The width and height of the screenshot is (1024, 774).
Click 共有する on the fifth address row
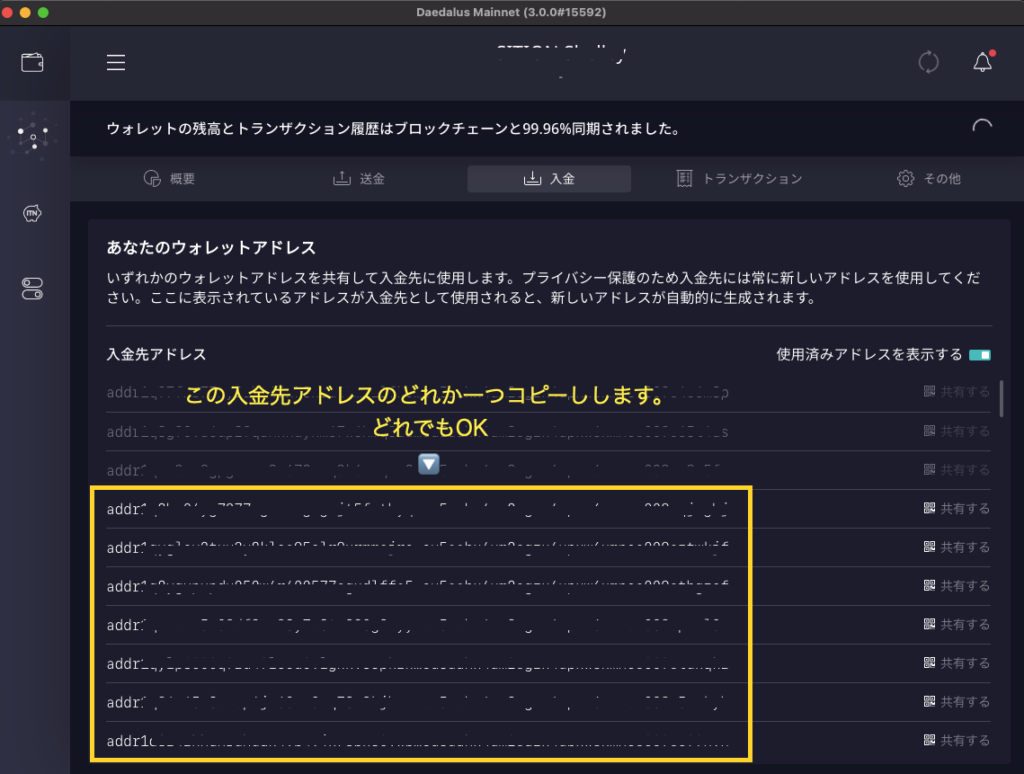tap(957, 547)
